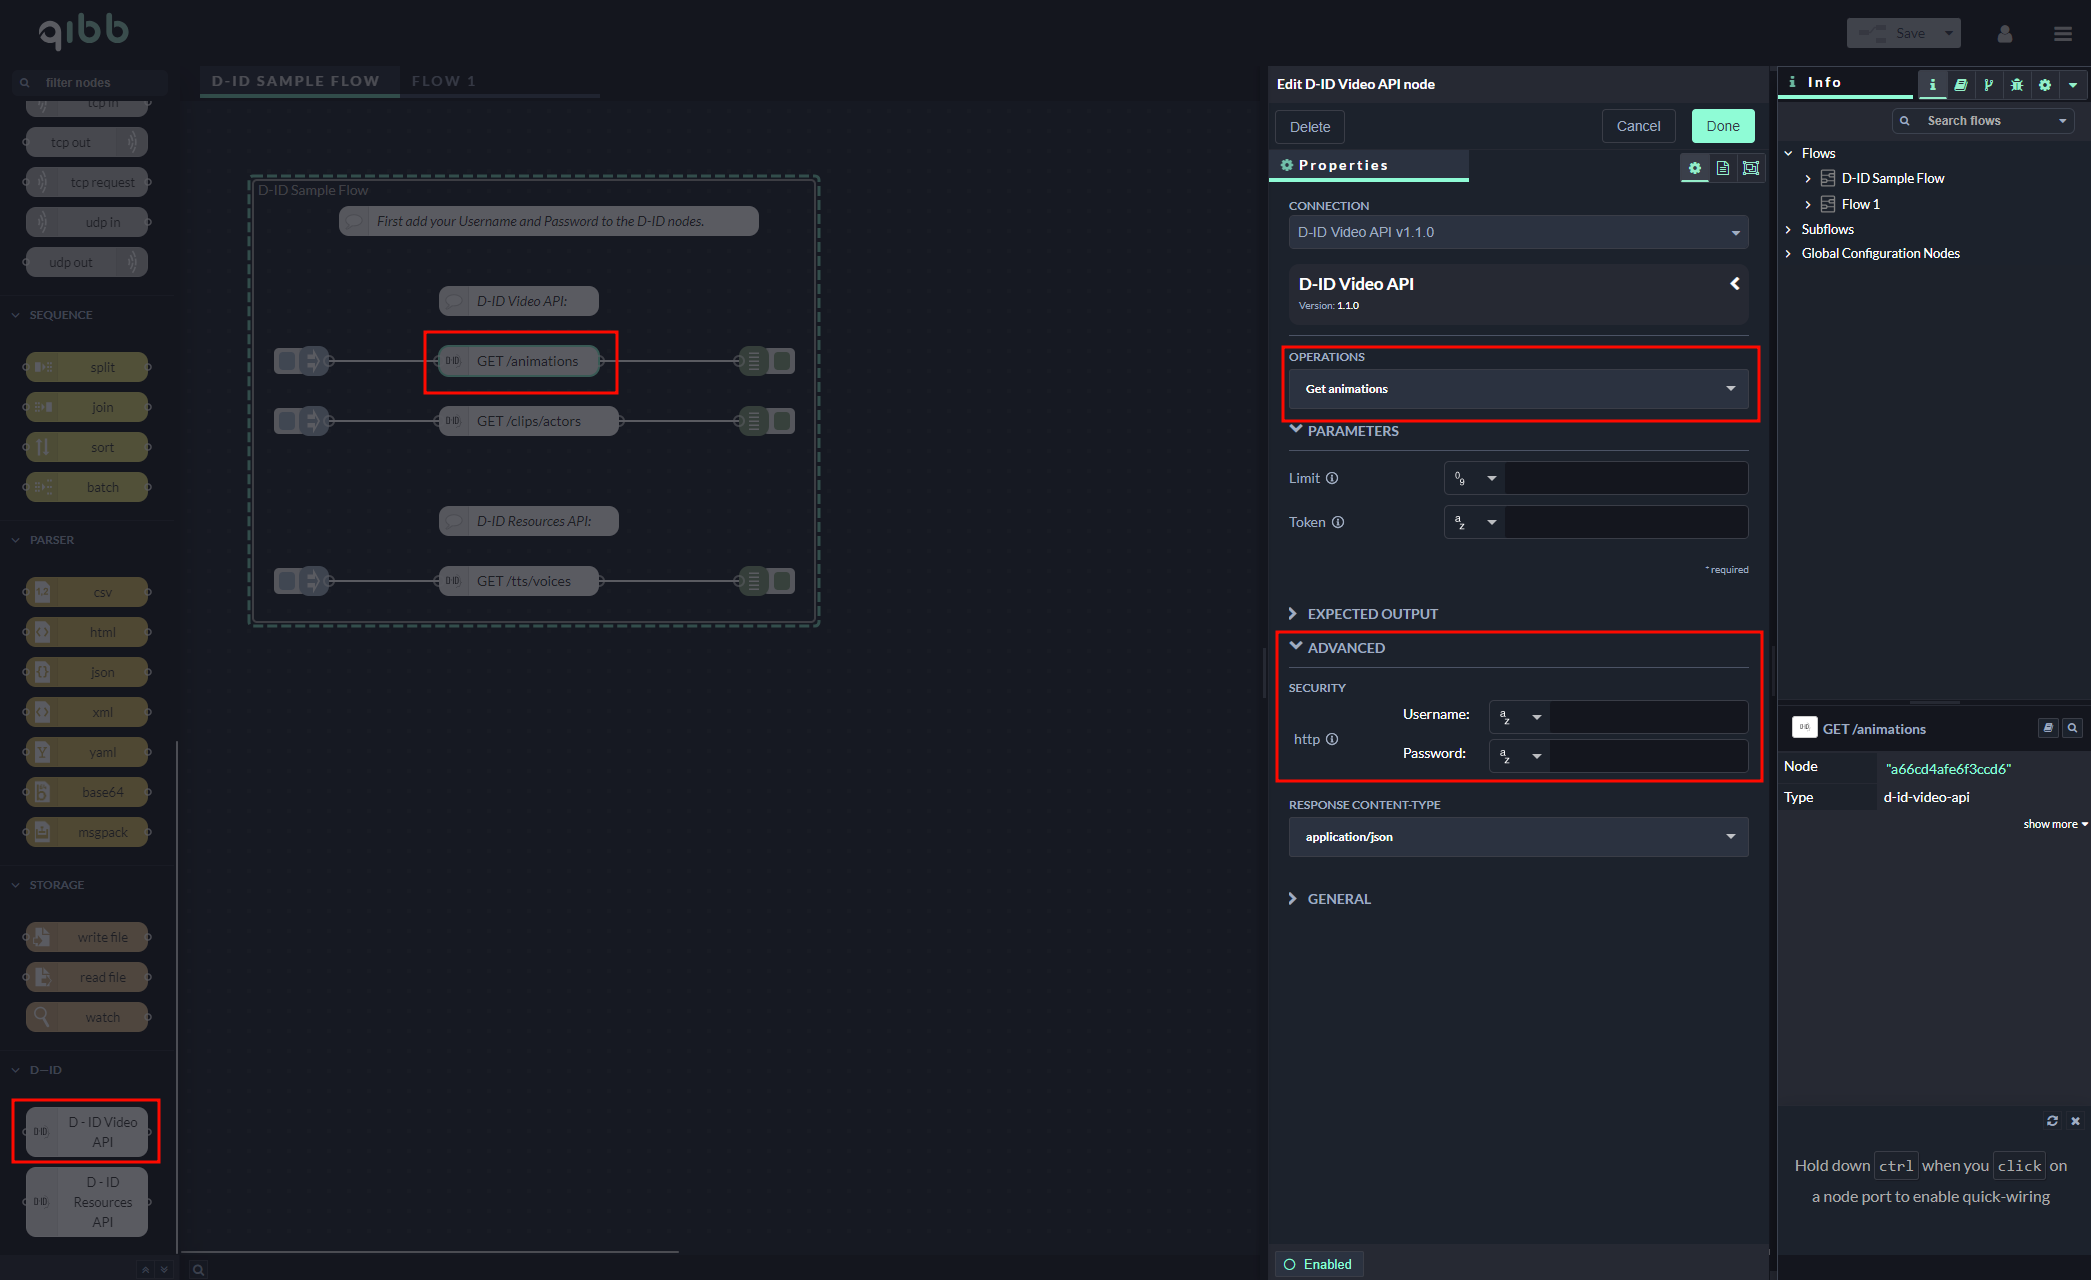
Task: Open node appearance settings icon
Action: (x=1750, y=168)
